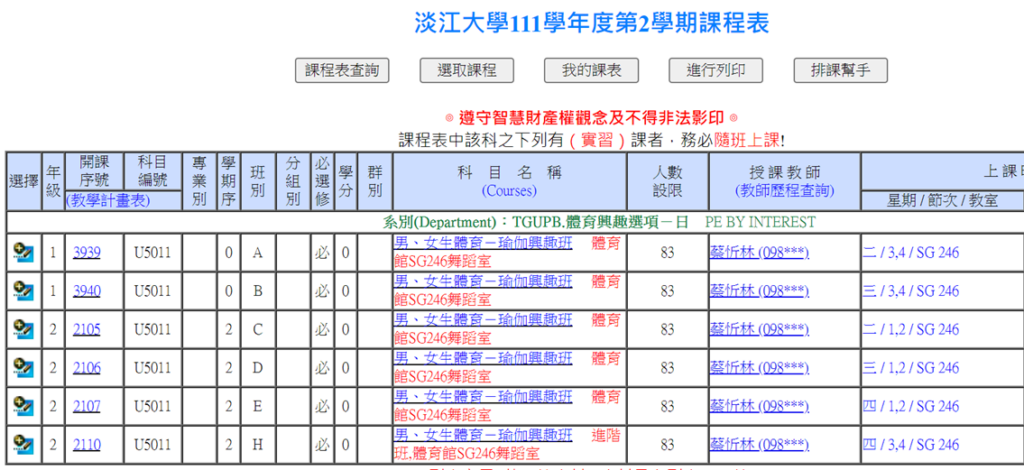Click schedule text 二 / 3,4 / SG 246
The width and height of the screenshot is (1024, 470).
[x=911, y=253]
